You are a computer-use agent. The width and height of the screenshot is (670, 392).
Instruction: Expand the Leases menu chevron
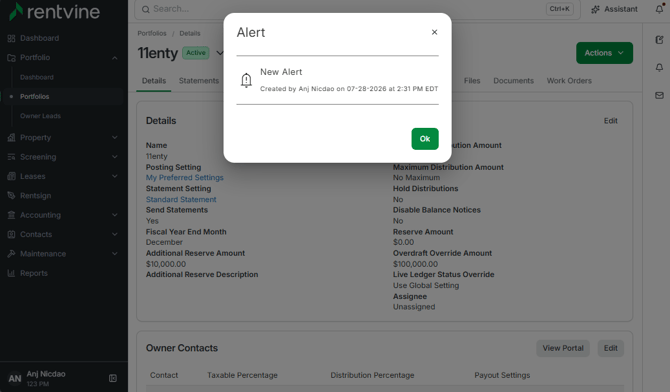(115, 176)
